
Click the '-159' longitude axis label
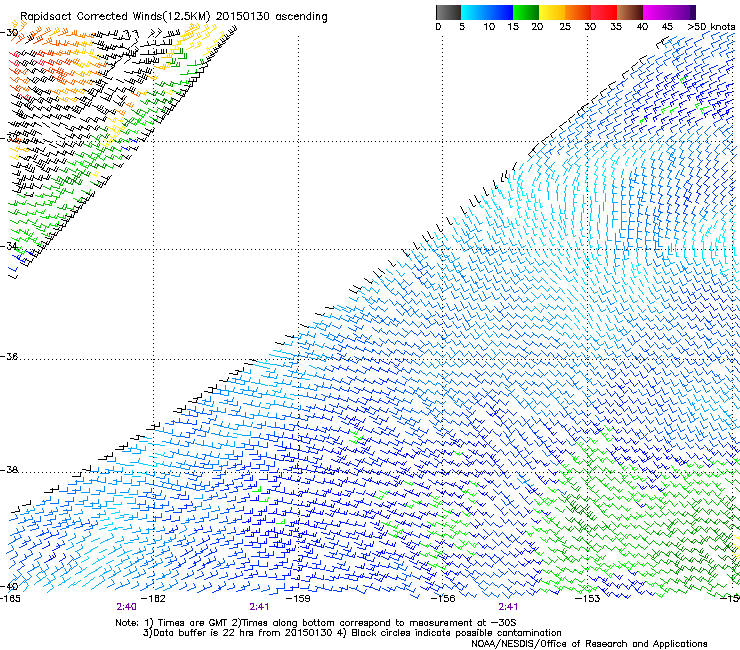point(298,599)
